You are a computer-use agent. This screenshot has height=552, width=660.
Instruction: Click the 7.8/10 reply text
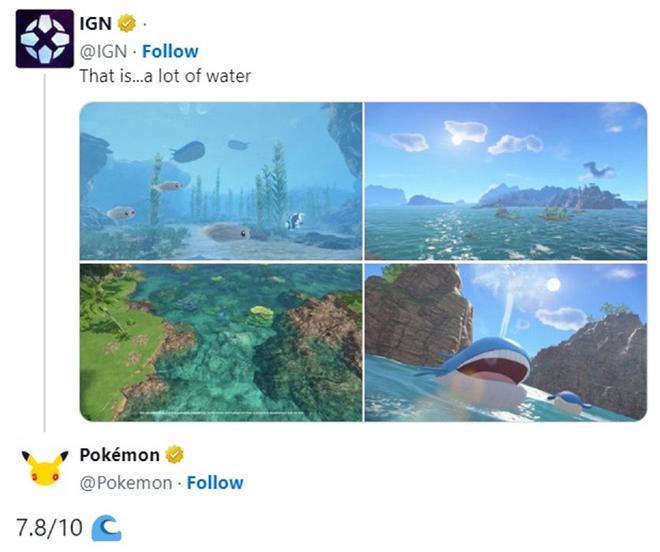pos(49,528)
